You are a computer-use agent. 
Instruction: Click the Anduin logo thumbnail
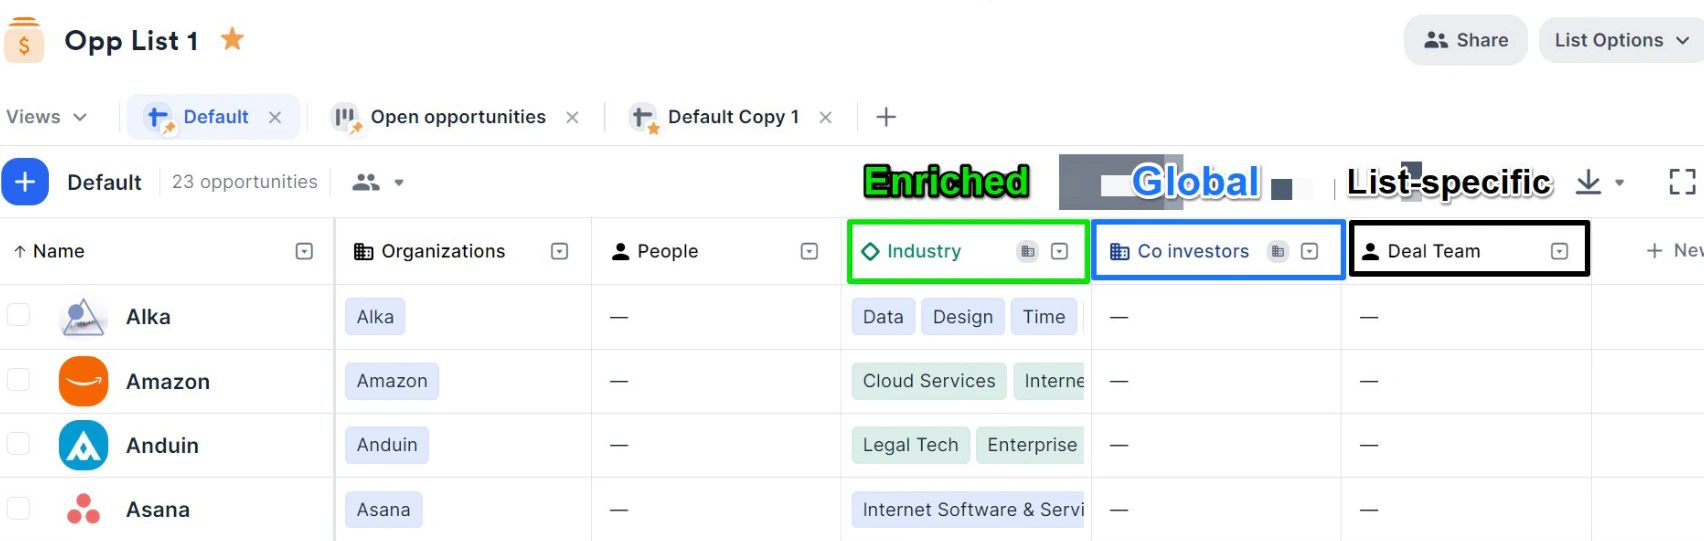click(x=83, y=445)
